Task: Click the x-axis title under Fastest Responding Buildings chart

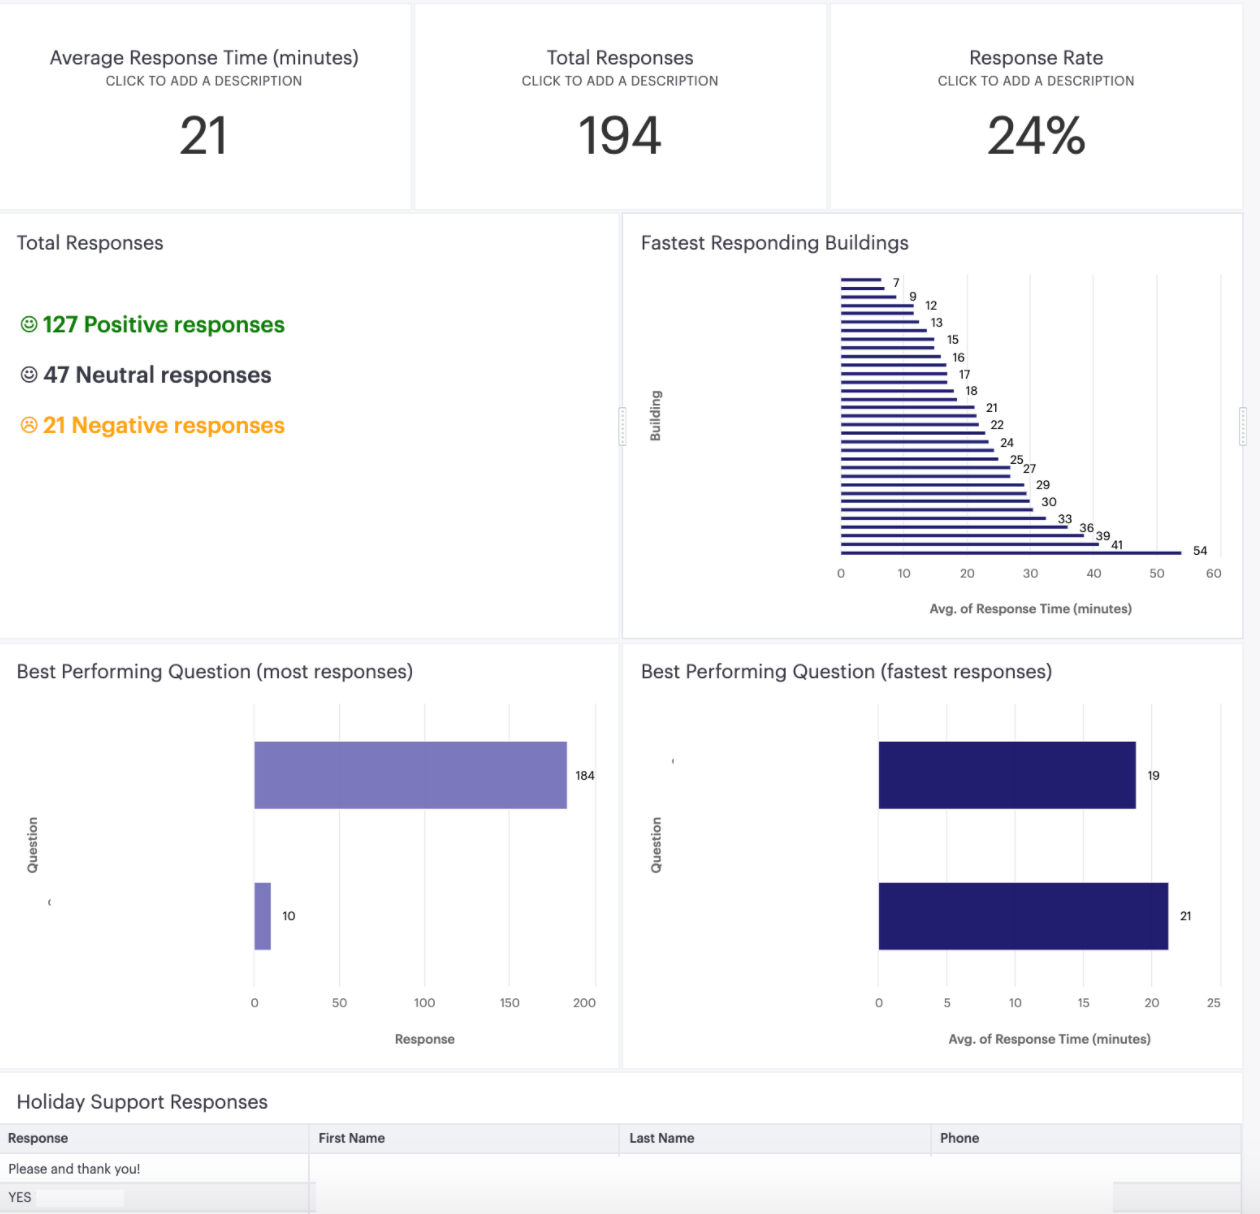Action: click(1031, 609)
